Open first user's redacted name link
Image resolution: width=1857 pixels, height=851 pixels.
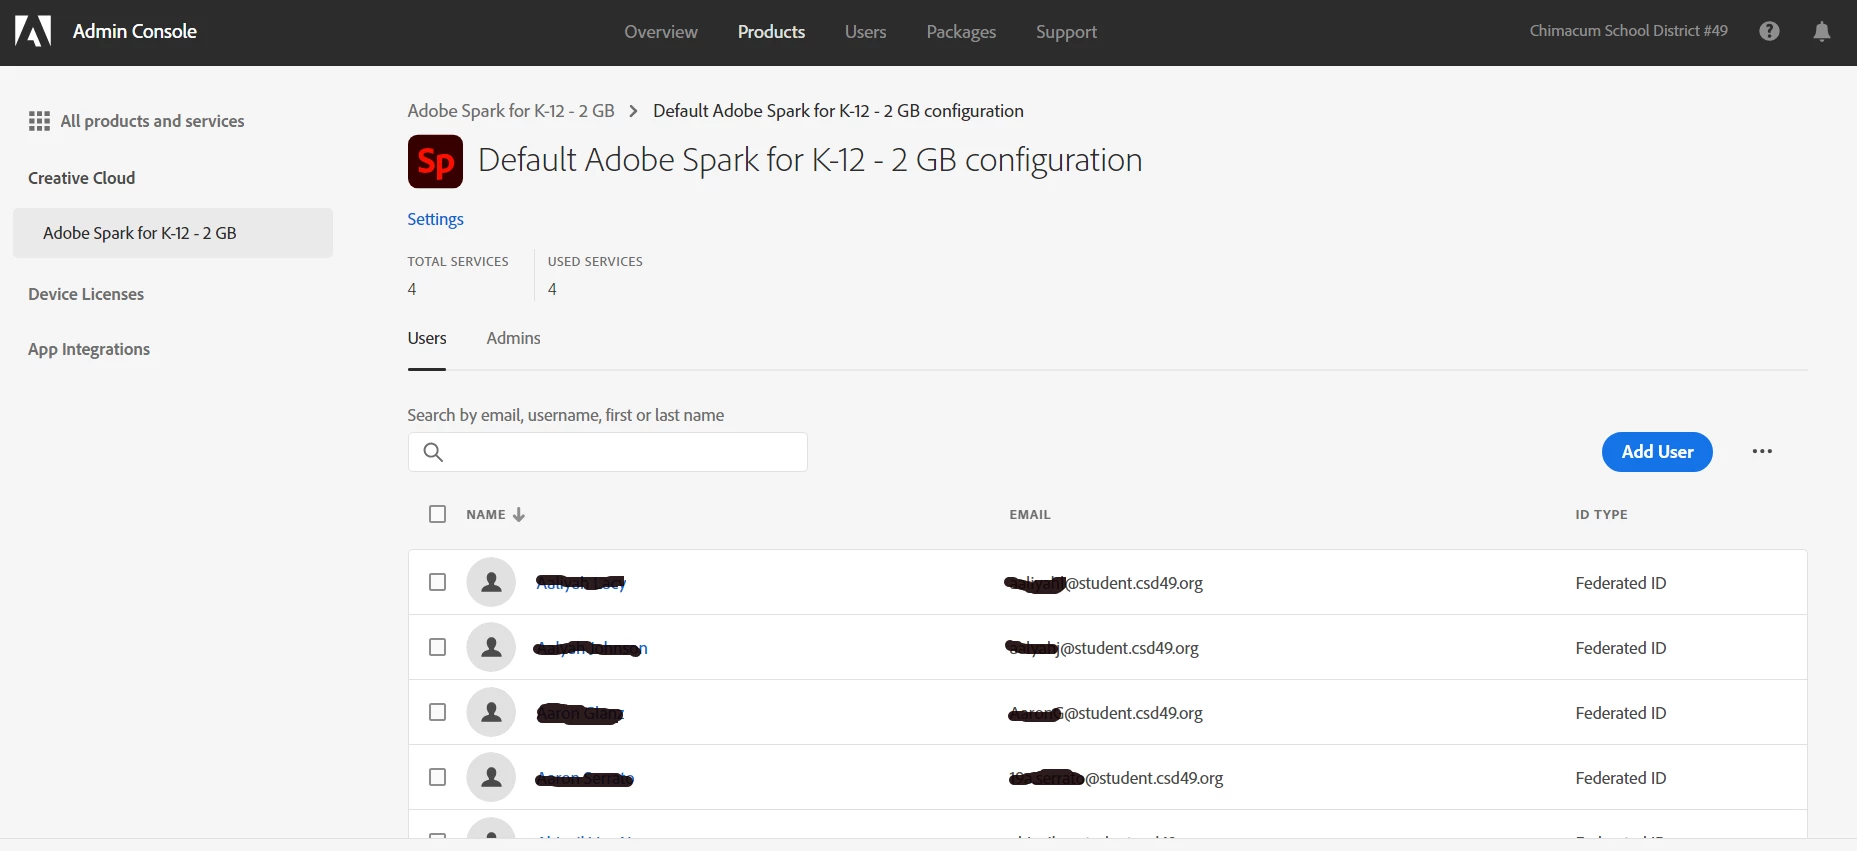coord(580,583)
